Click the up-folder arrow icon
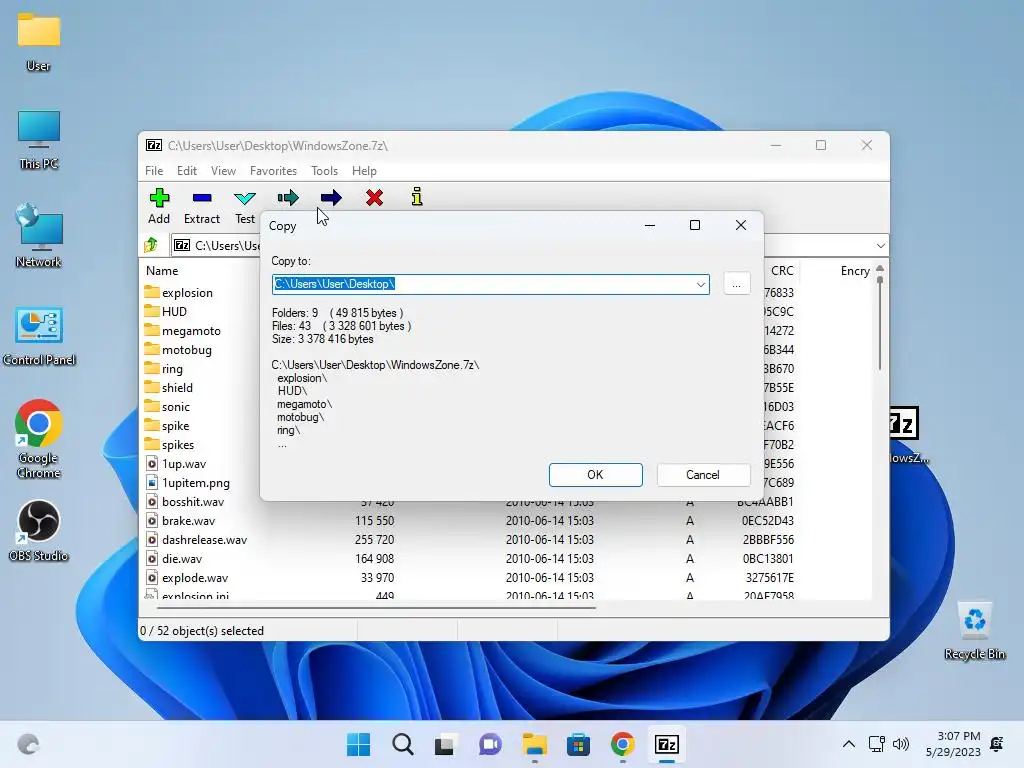Viewport: 1024px width, 768px height. tap(152, 245)
